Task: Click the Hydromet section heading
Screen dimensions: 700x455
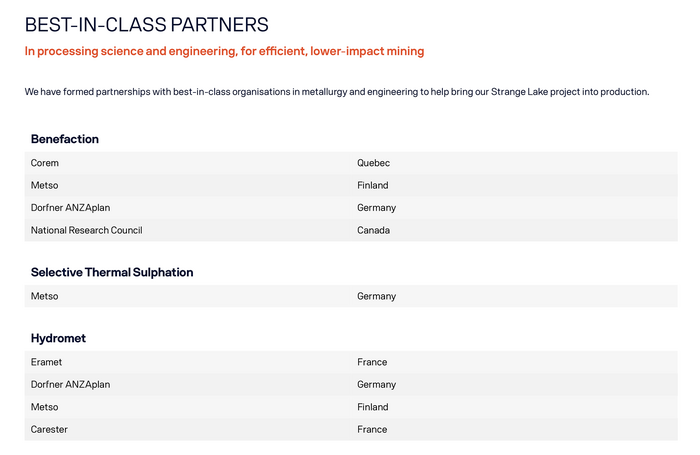Action: pyautogui.click(x=58, y=339)
